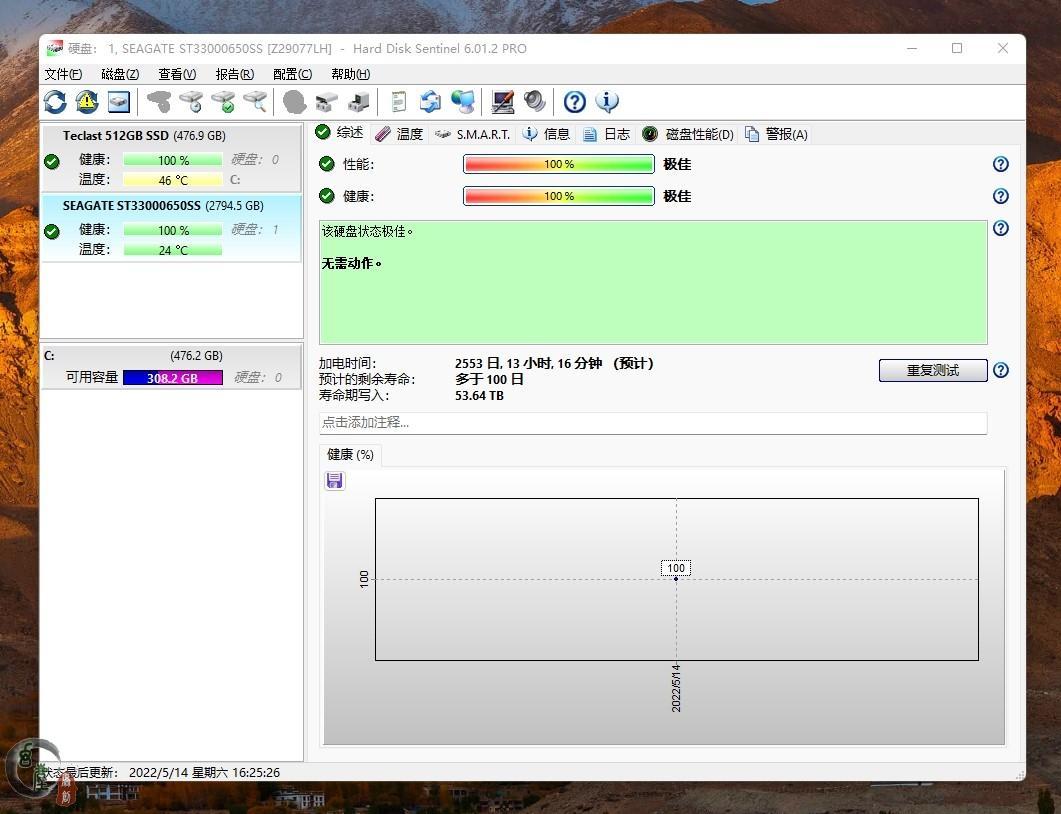Screen dimensions: 1061x814
Task: Click the C: available capacity bar
Action: (172, 378)
